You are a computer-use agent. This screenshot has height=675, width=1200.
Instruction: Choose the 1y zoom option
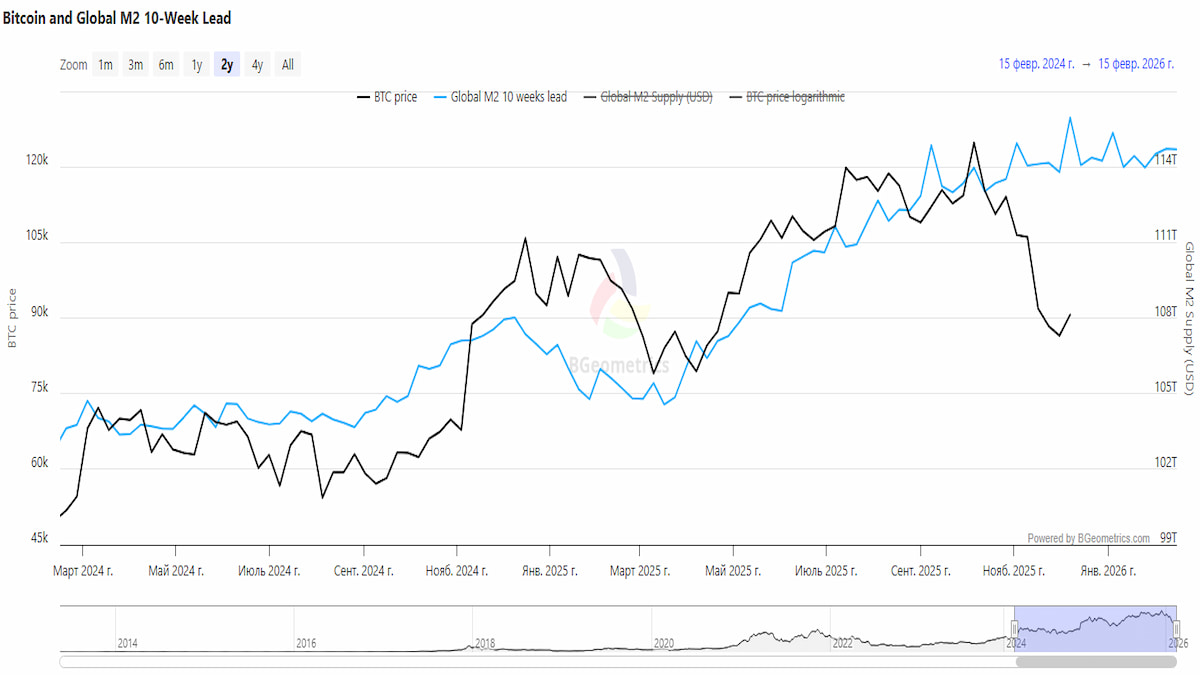click(x=197, y=65)
